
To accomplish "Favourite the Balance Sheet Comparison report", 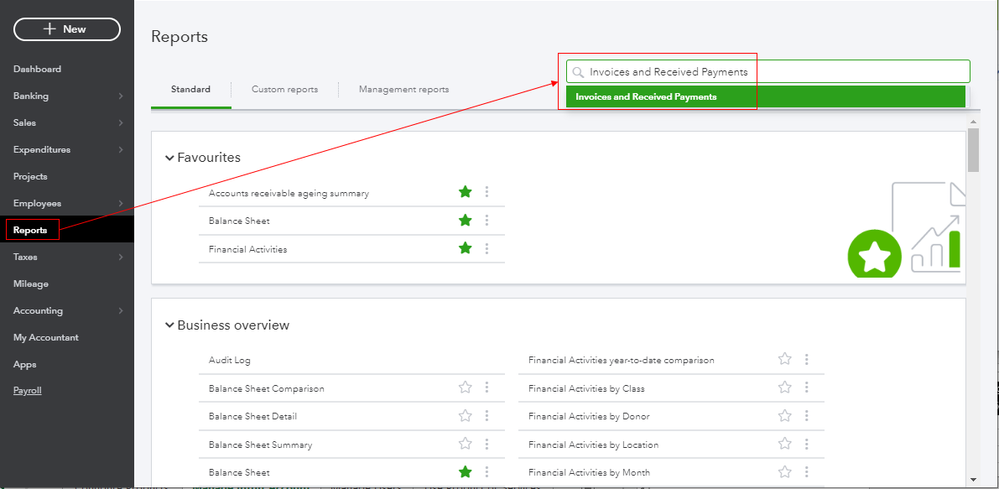I will 465,388.
